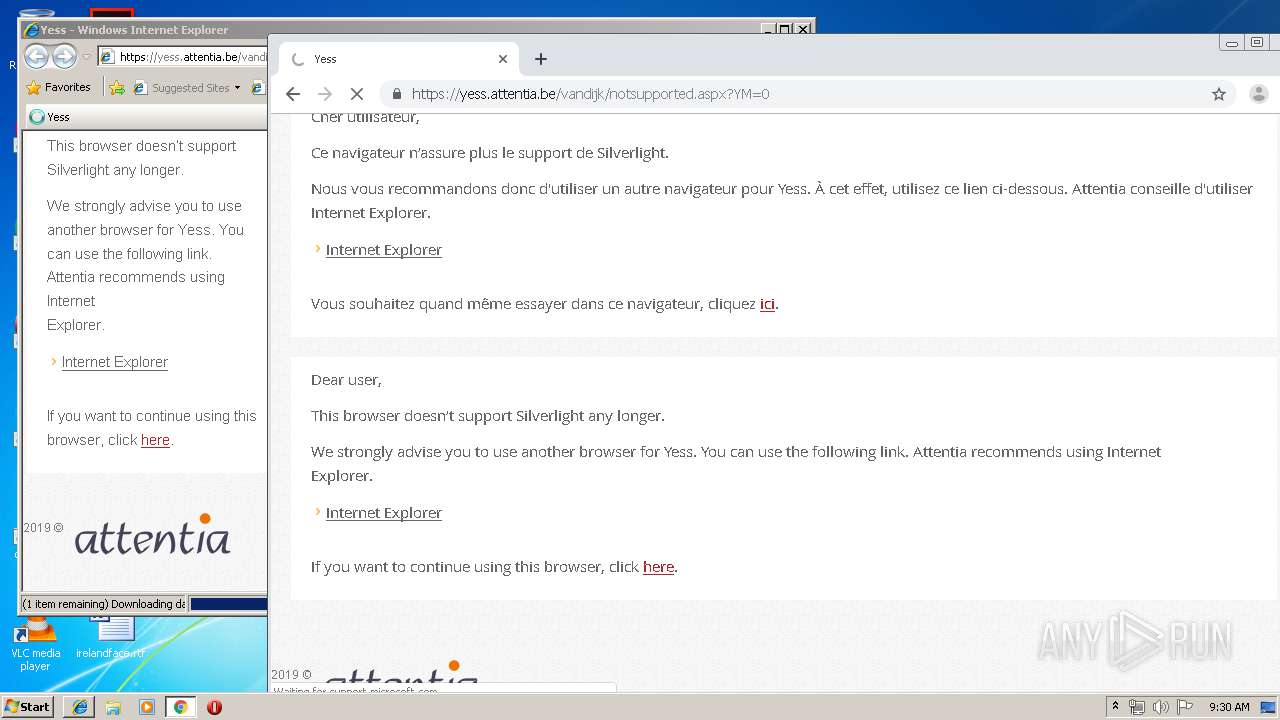
Task: Open Favorites in Internet Explorer
Action: [58, 88]
